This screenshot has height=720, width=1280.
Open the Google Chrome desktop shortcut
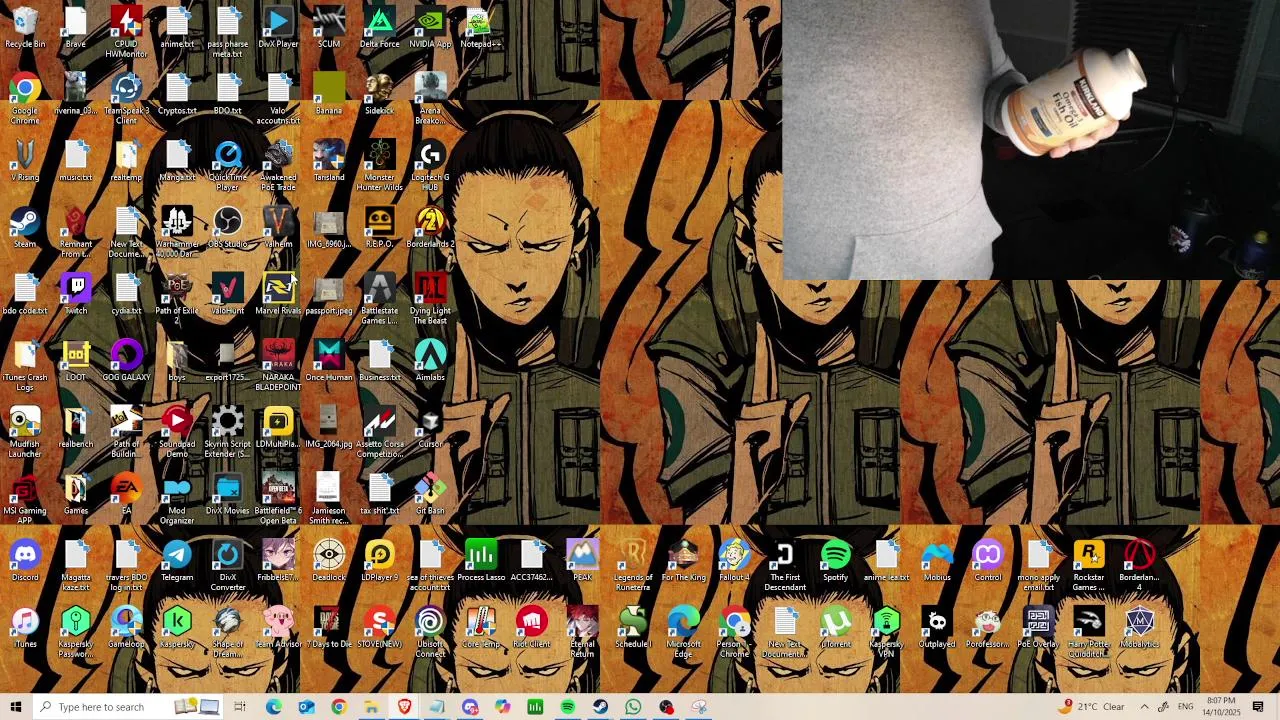(25, 99)
